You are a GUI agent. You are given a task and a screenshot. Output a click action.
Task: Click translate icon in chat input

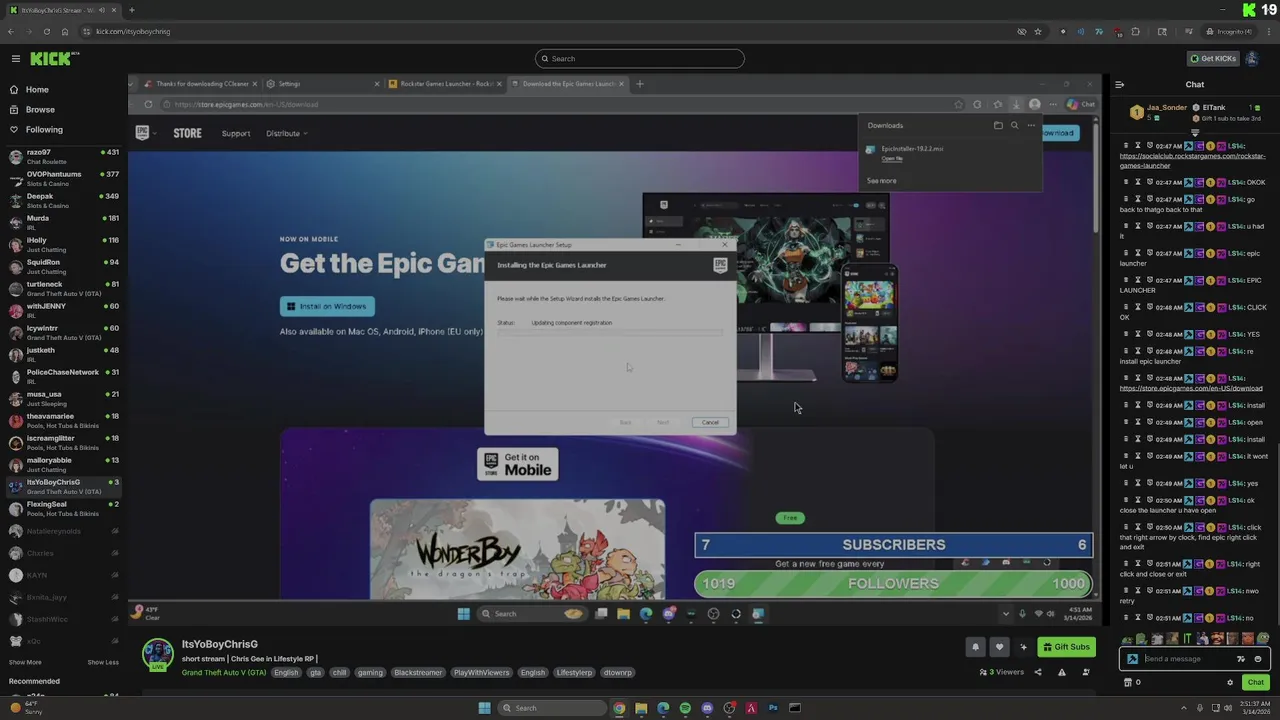(x=1241, y=659)
